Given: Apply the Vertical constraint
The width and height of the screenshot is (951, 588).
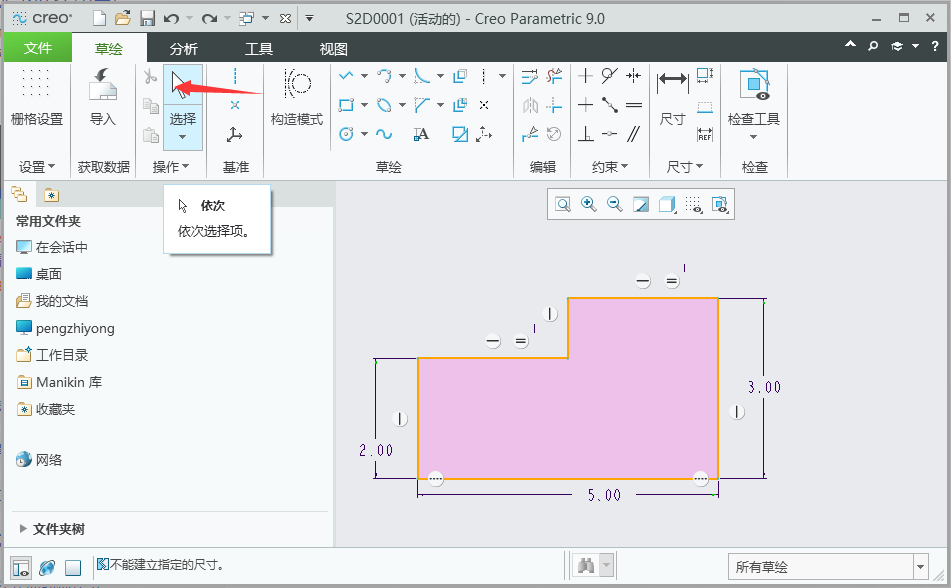Looking at the screenshot, I should coord(585,76).
